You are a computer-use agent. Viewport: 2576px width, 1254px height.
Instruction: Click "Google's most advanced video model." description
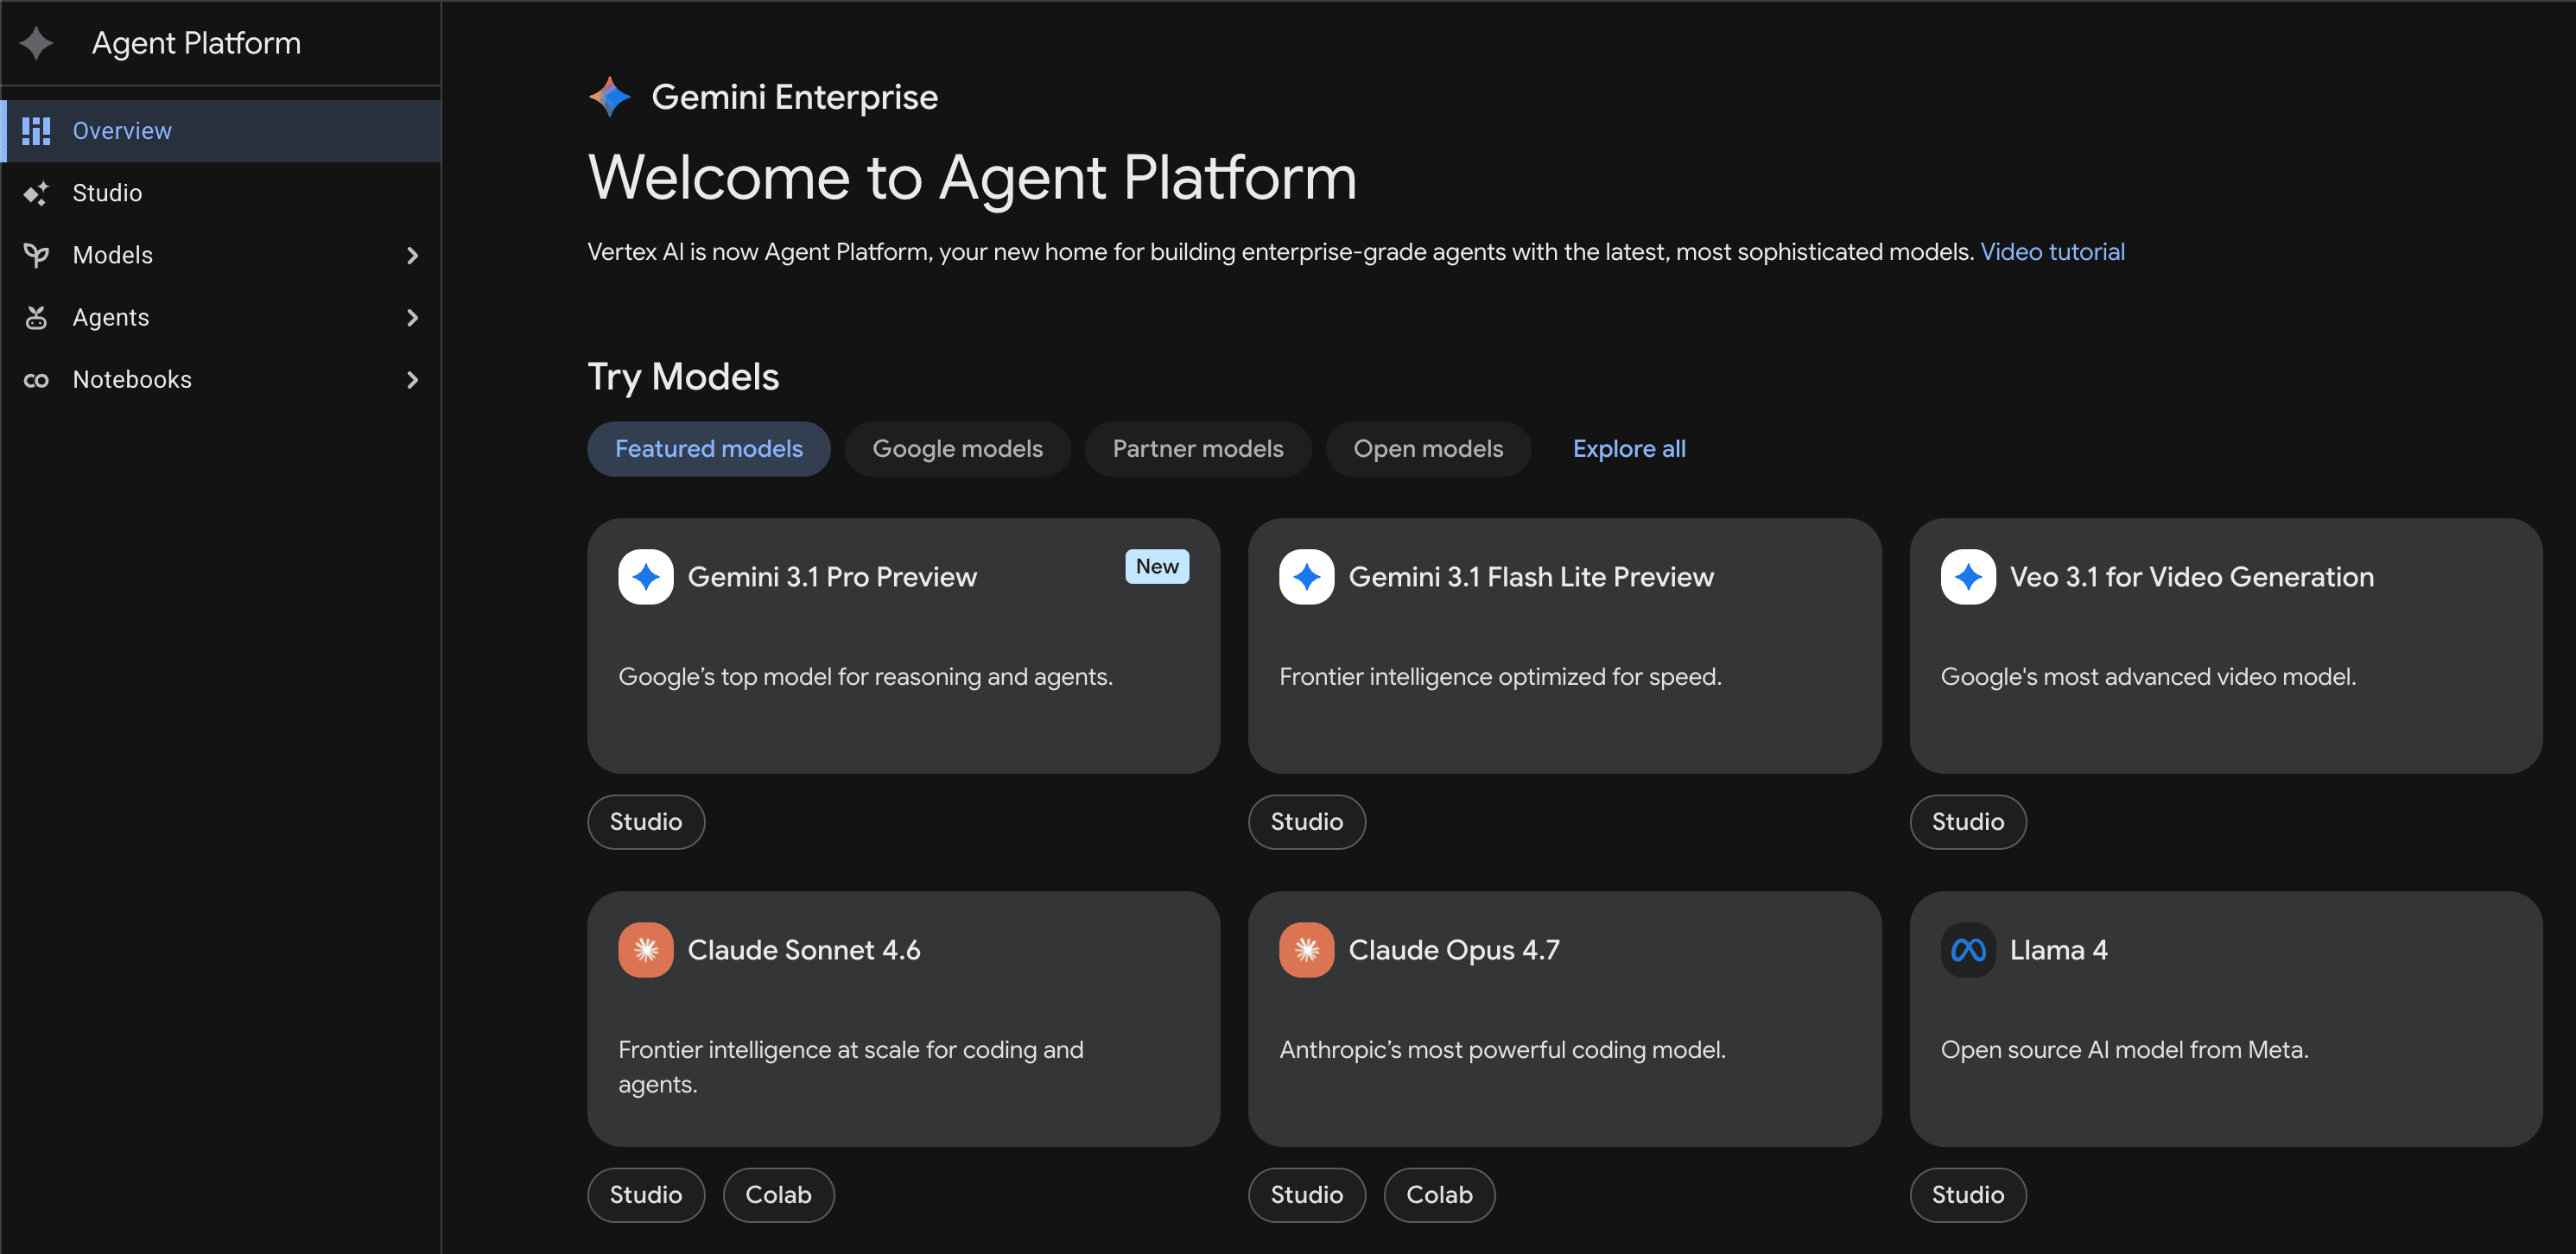point(2148,677)
